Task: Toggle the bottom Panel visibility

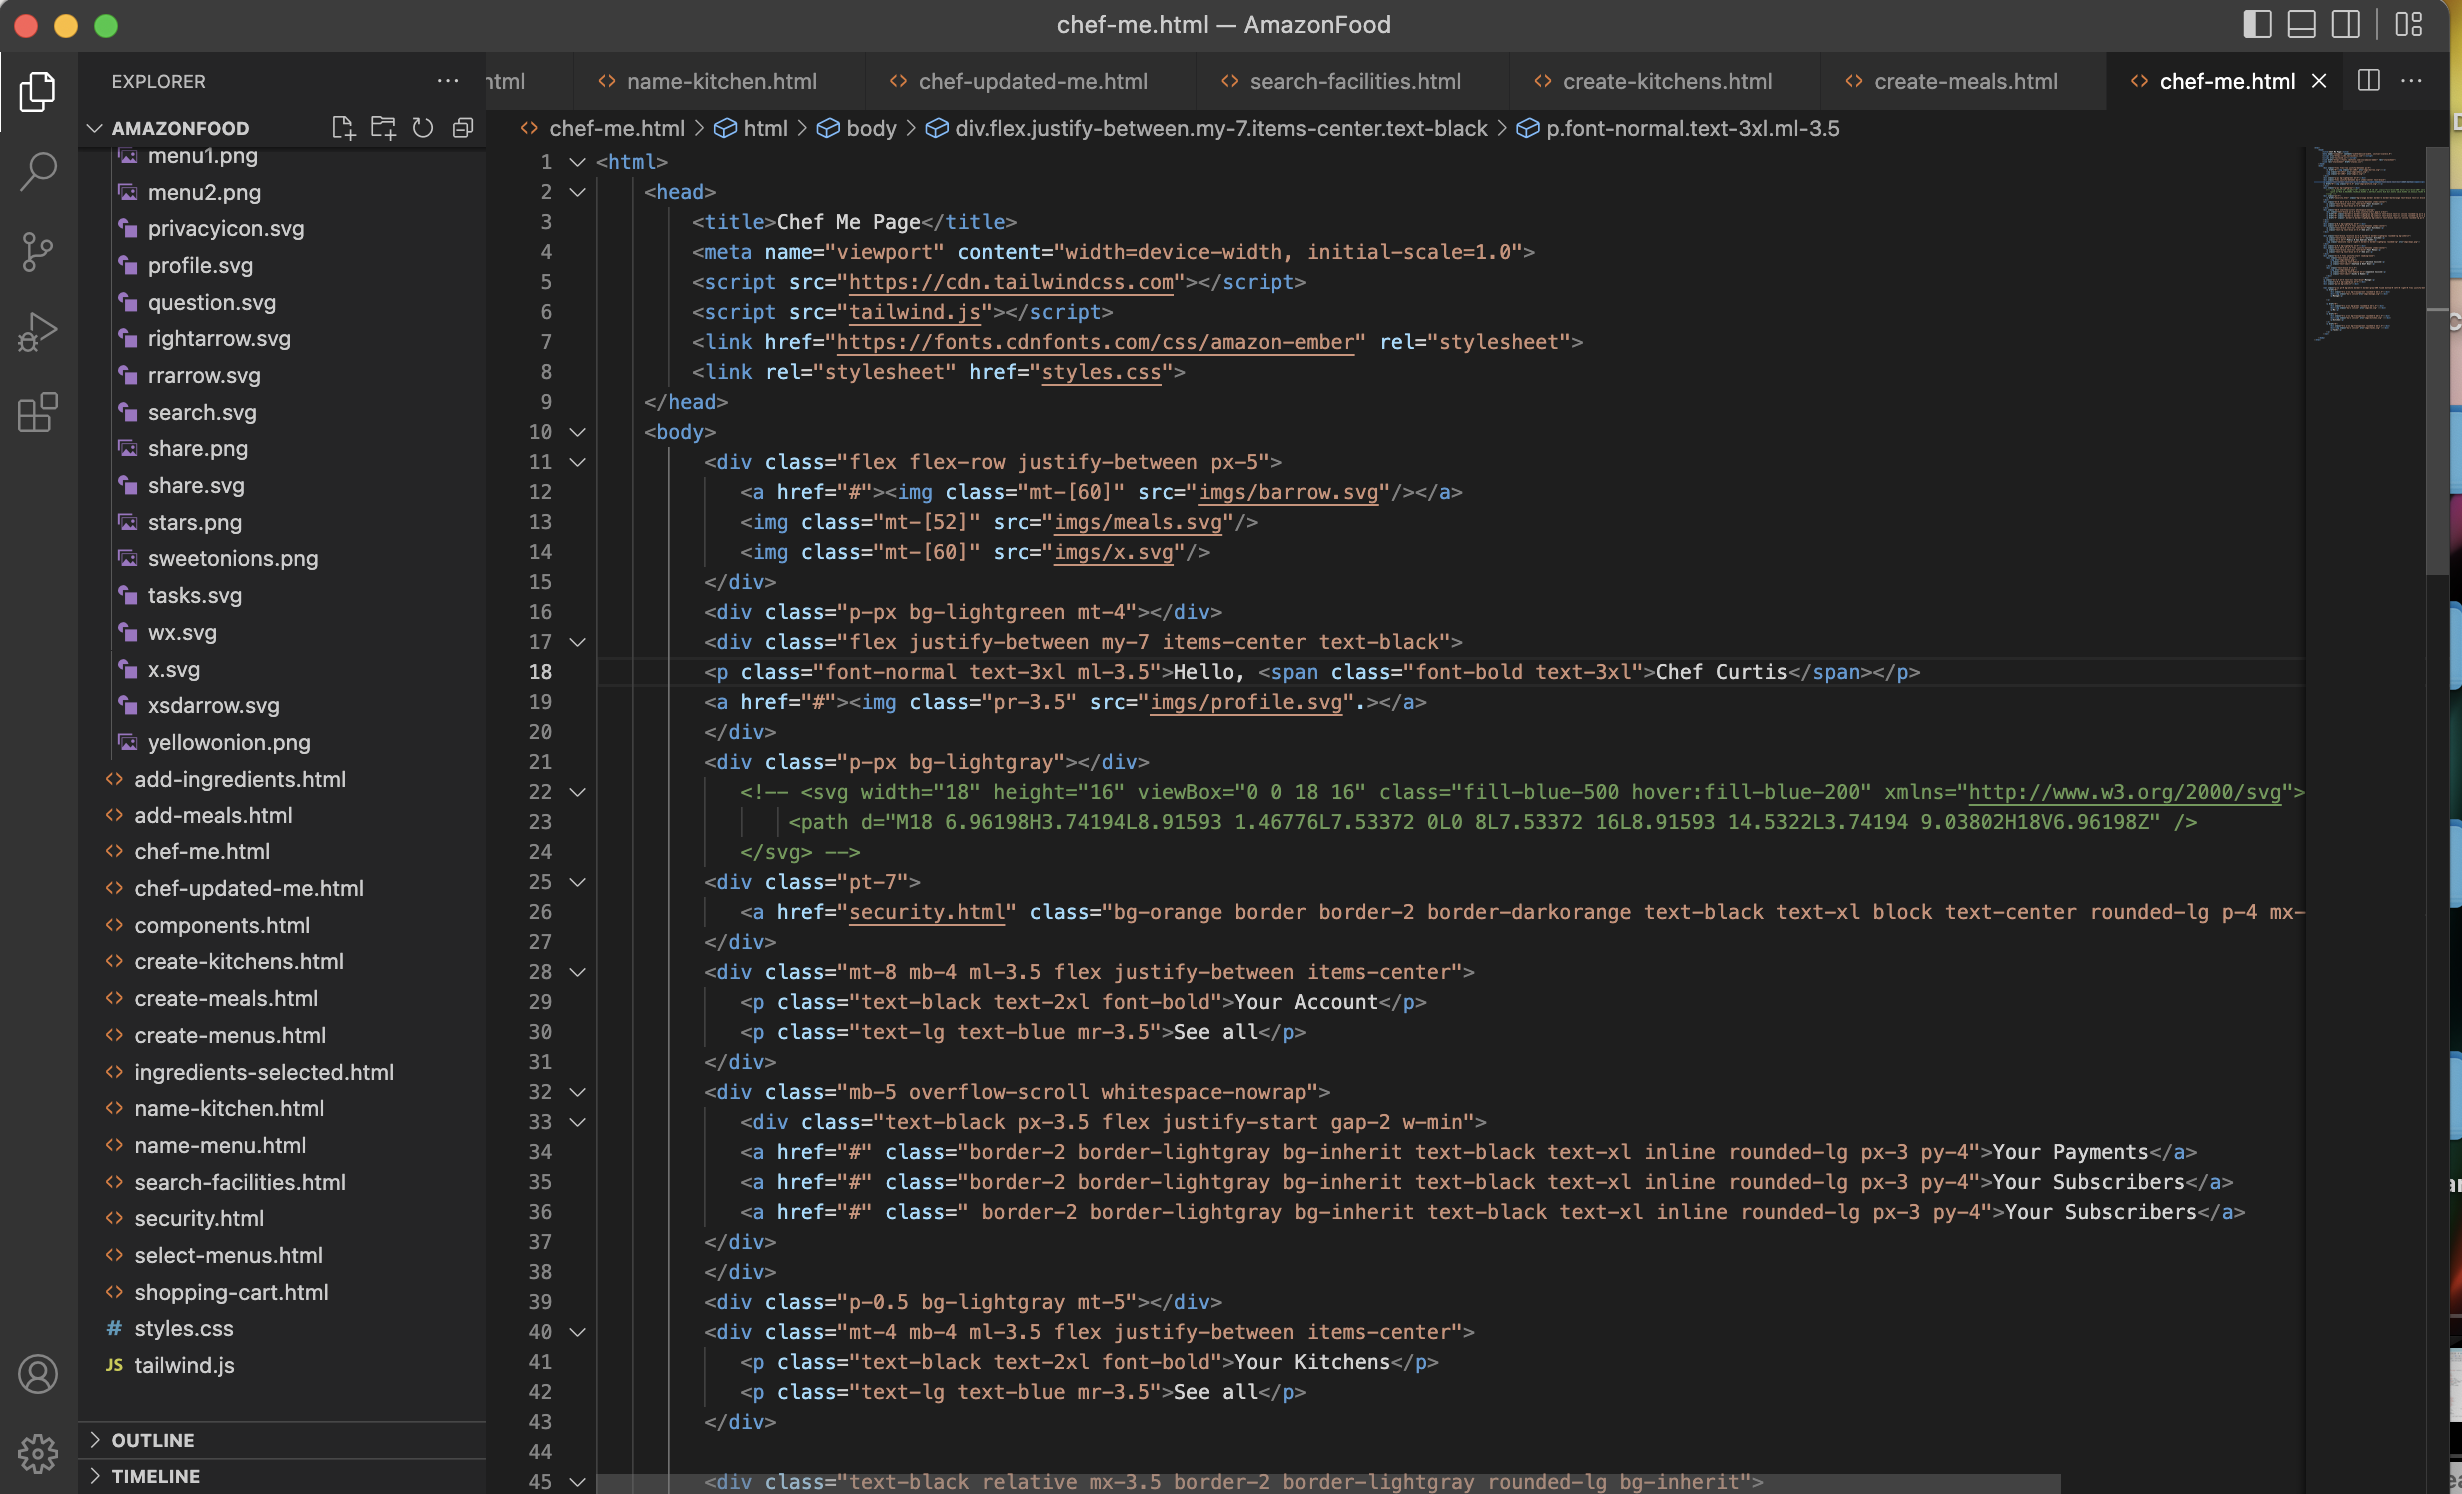Action: [x=2301, y=24]
